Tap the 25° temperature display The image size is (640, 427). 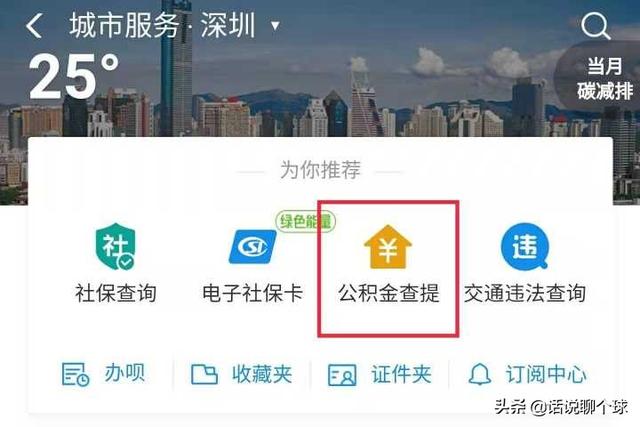(x=74, y=76)
